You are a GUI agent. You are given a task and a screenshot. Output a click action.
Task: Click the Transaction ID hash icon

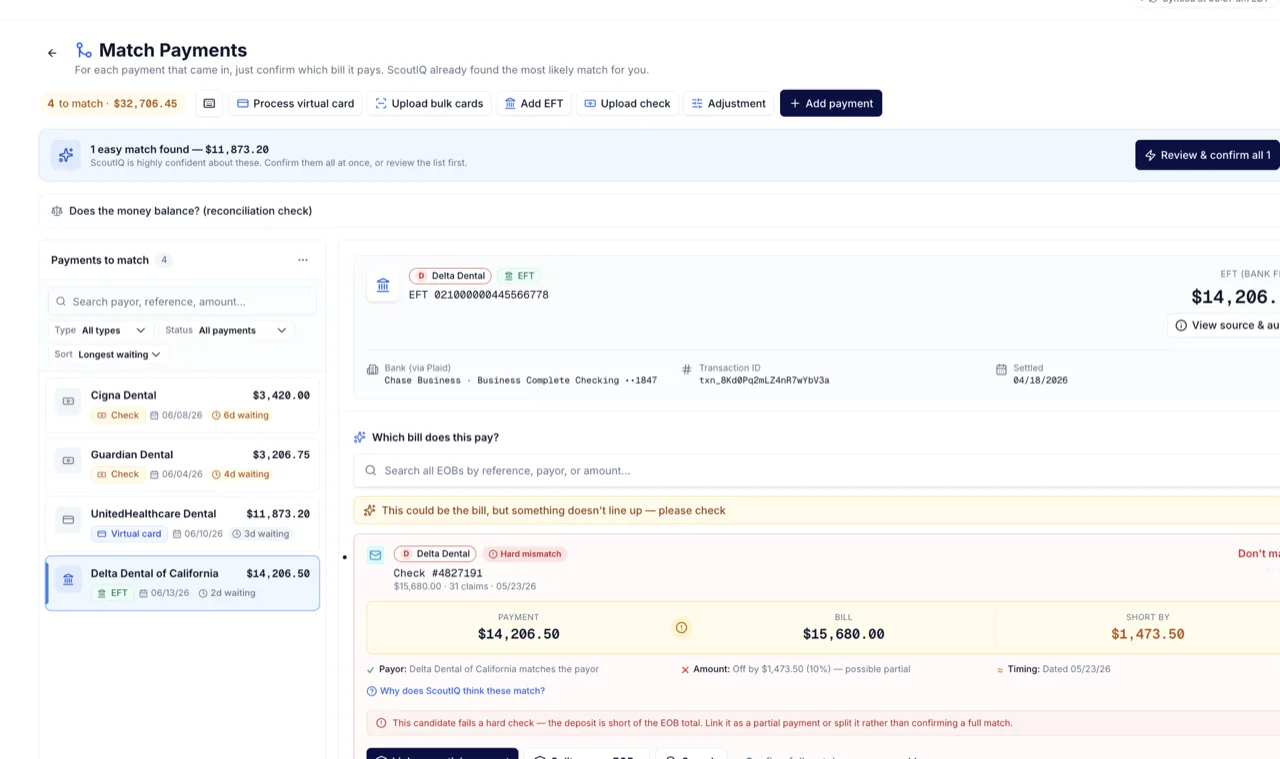point(686,369)
